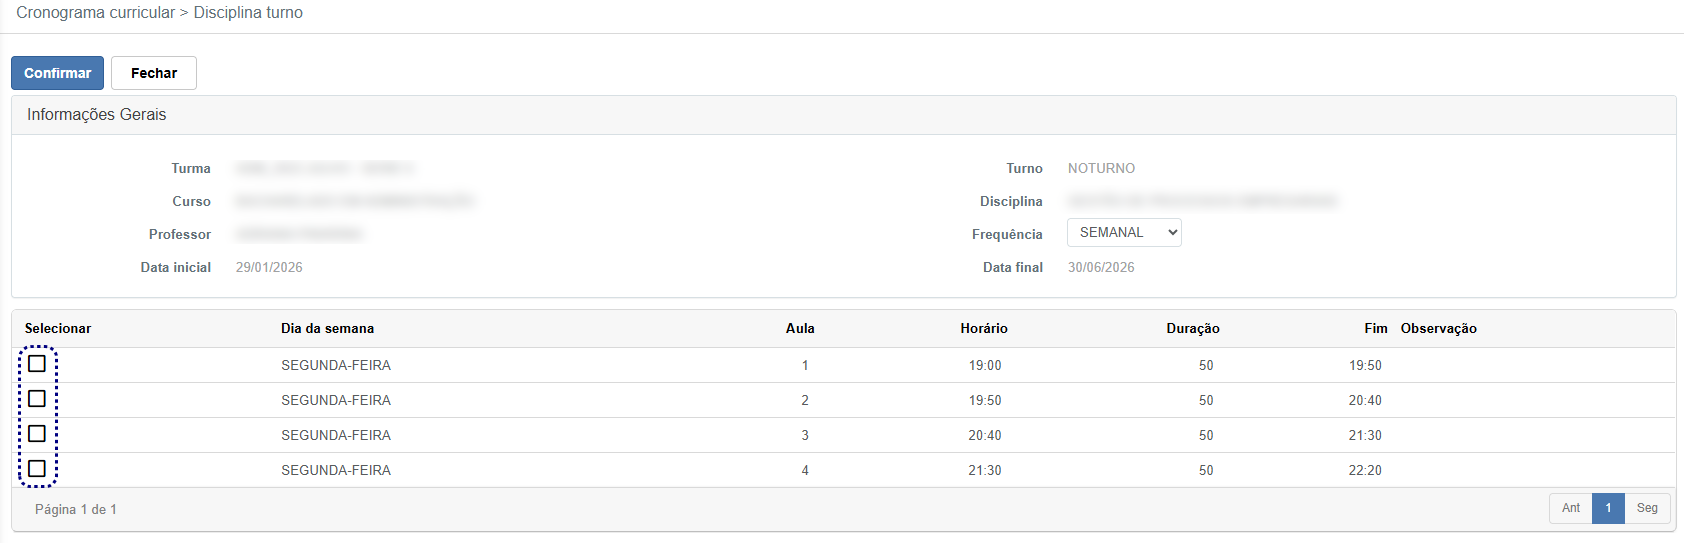The height and width of the screenshot is (543, 1684).
Task: Click the Confirmar button
Action: tap(57, 73)
